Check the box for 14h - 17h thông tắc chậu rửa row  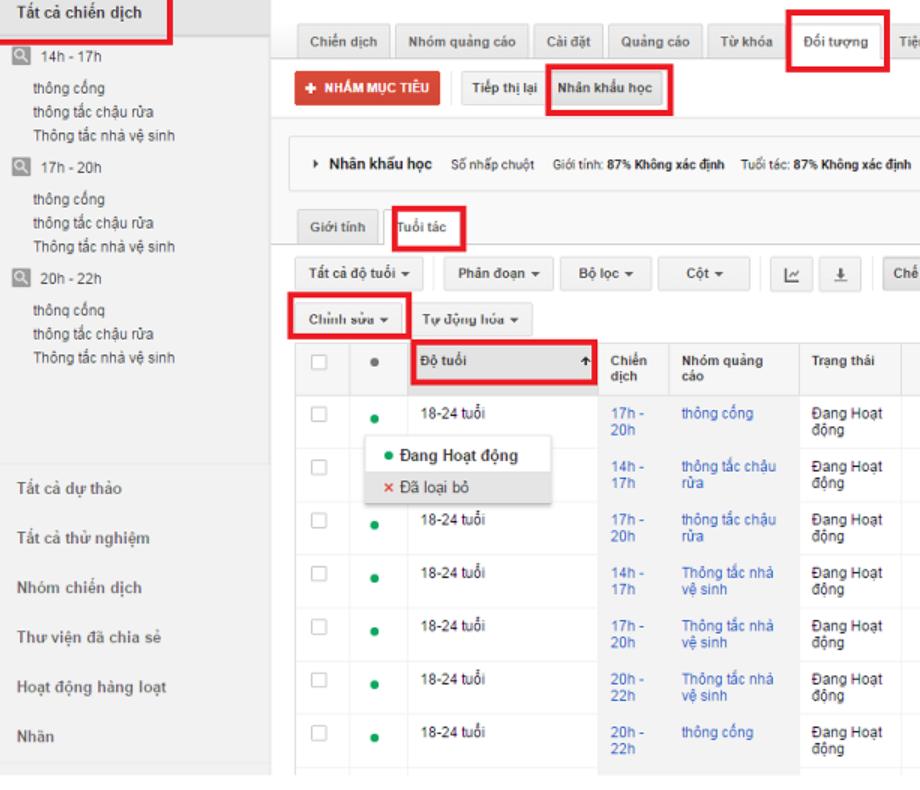click(319, 467)
